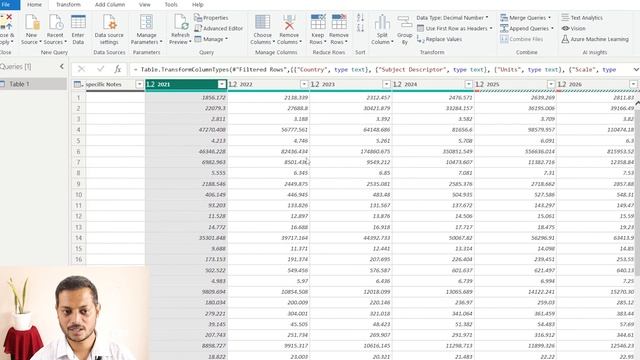Open Text Analytics AI insight
640x360 pixels.
582,18
